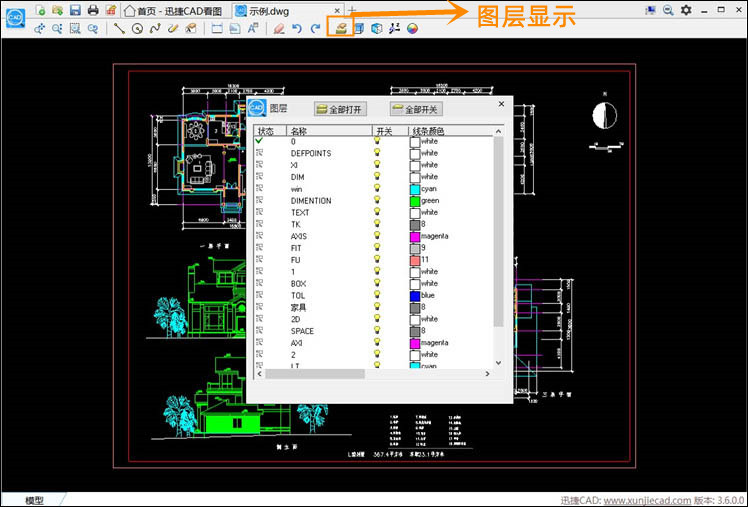
Task: Select the straight line drawing tool
Action: [x=119, y=29]
